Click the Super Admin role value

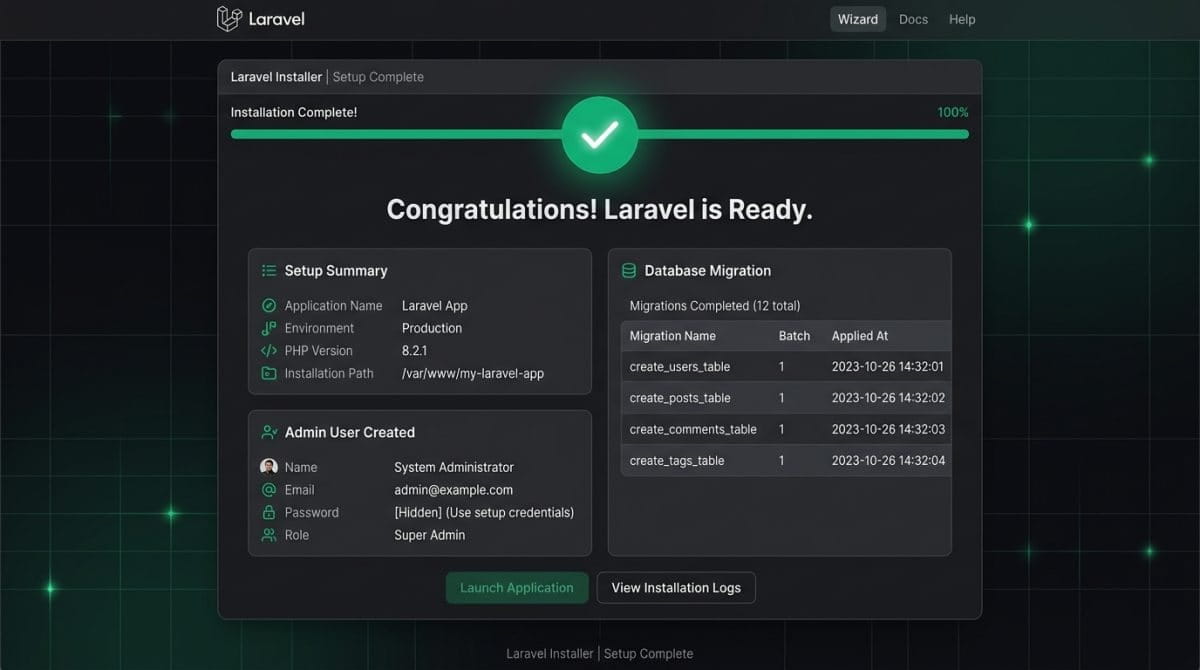[430, 535]
